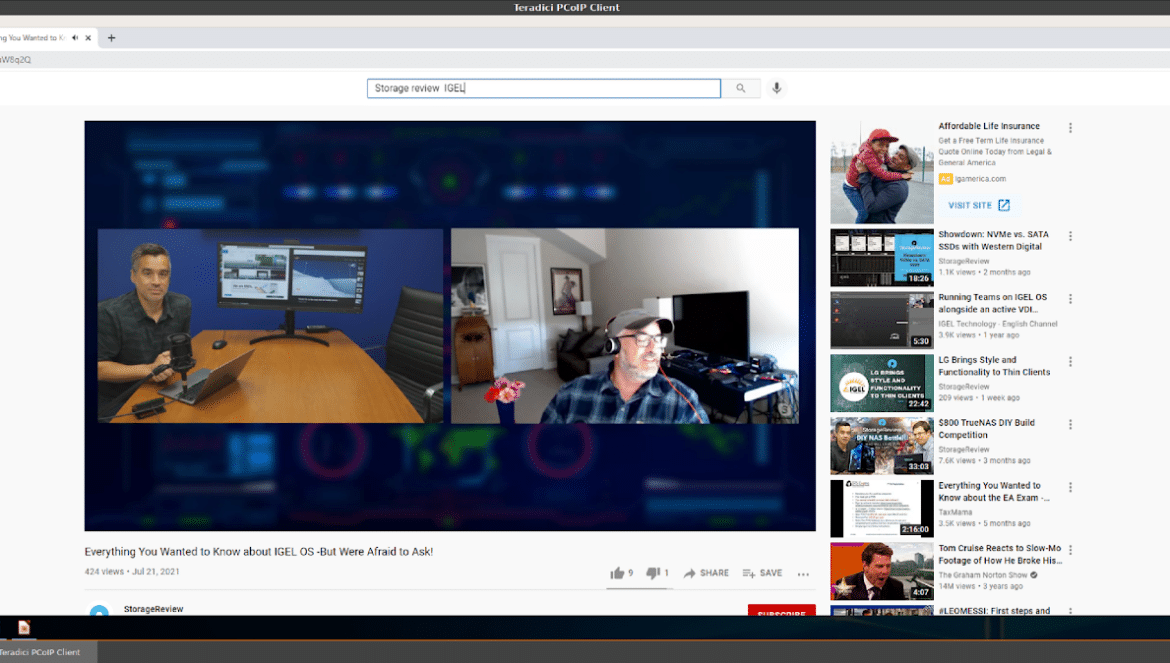
Task: Start voice search with the microphone icon
Action: (x=777, y=88)
